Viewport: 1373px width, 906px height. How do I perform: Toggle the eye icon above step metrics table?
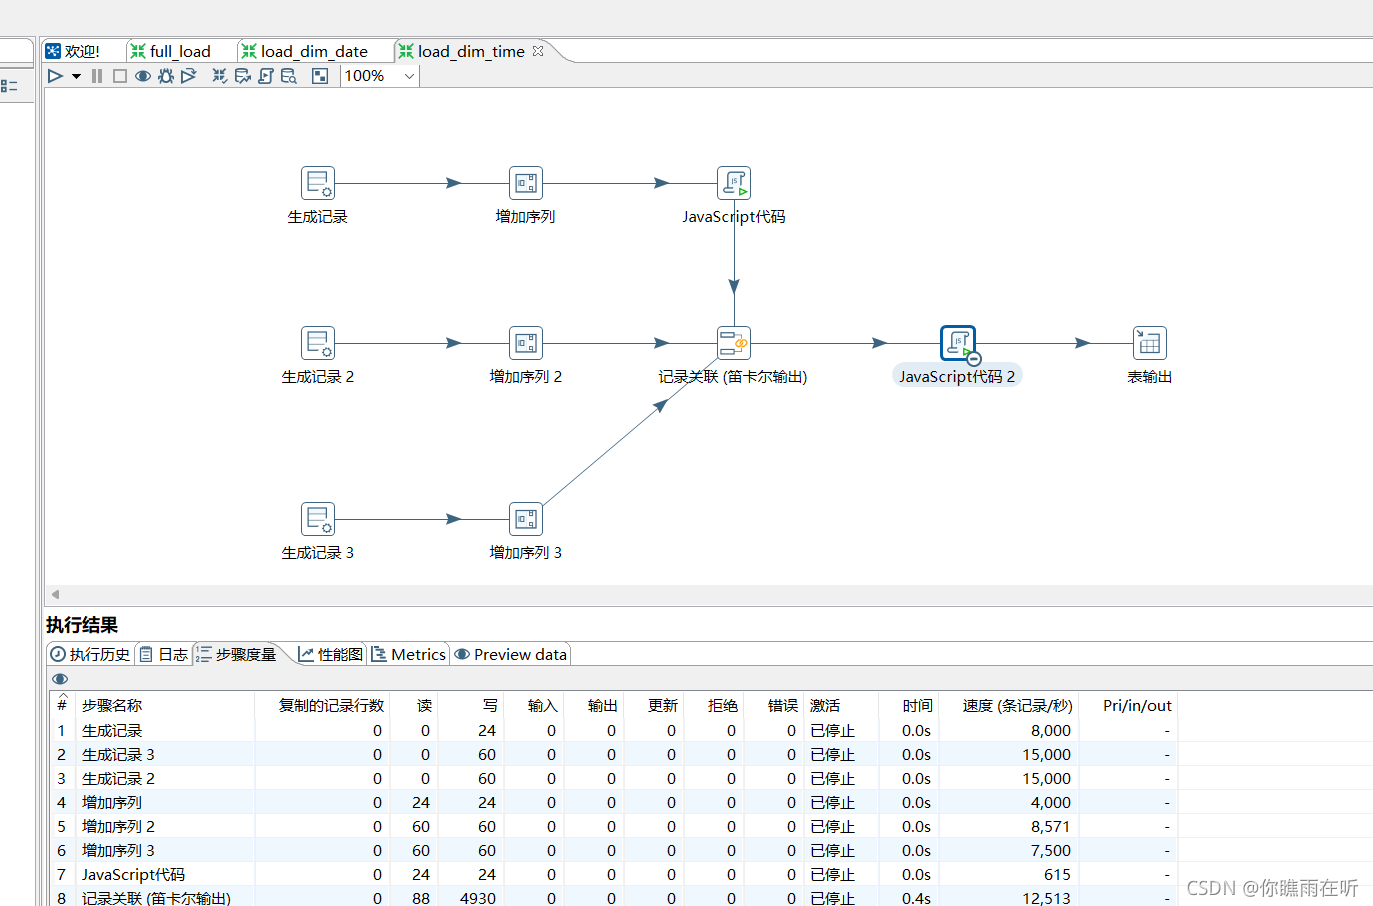[x=60, y=679]
